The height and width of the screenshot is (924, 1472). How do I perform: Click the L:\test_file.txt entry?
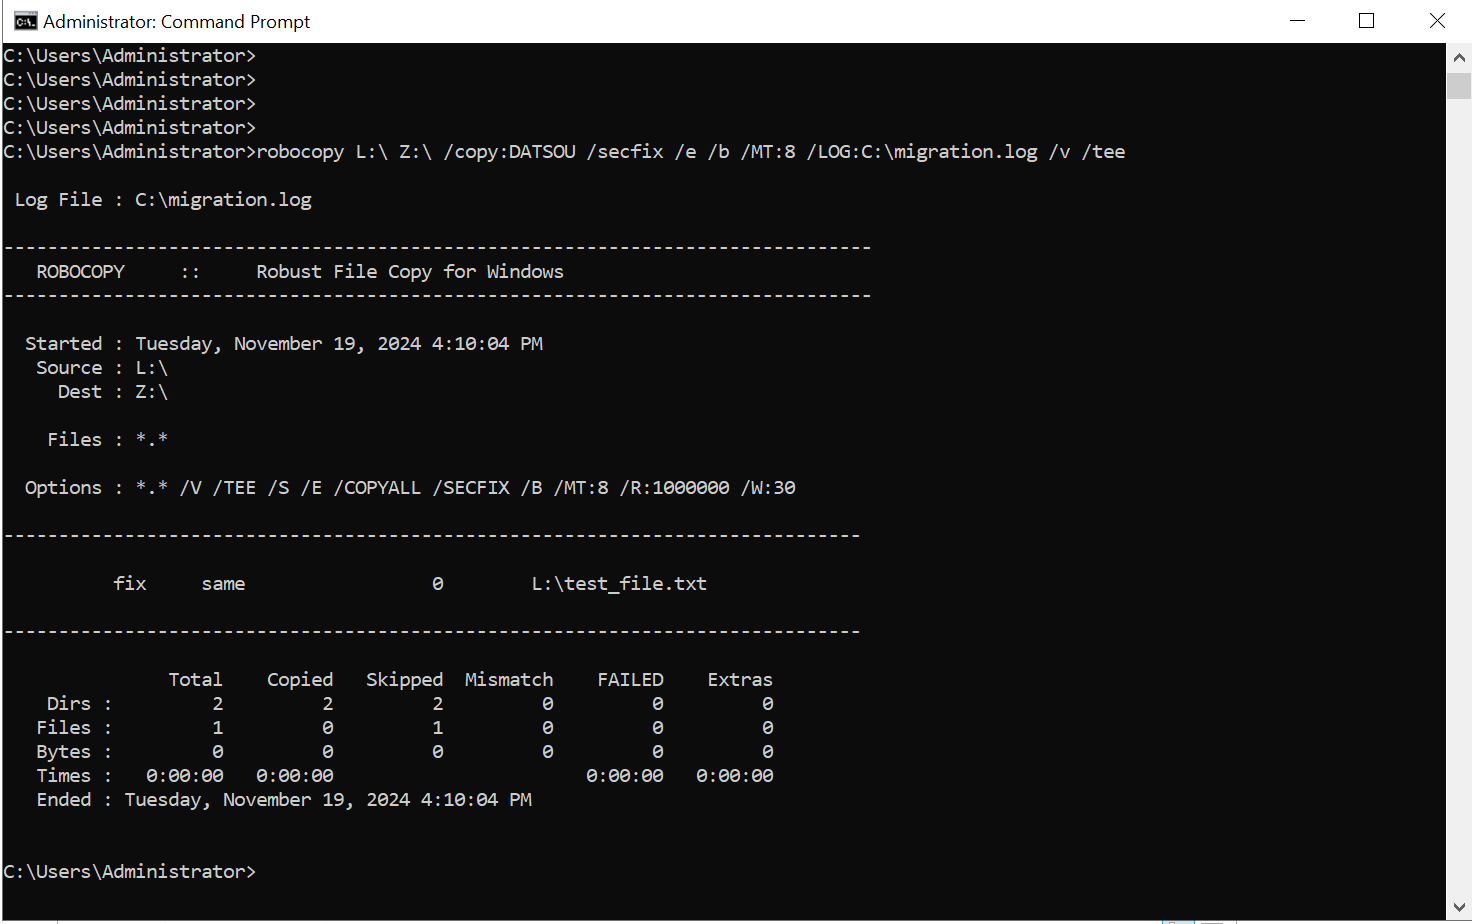(x=618, y=583)
